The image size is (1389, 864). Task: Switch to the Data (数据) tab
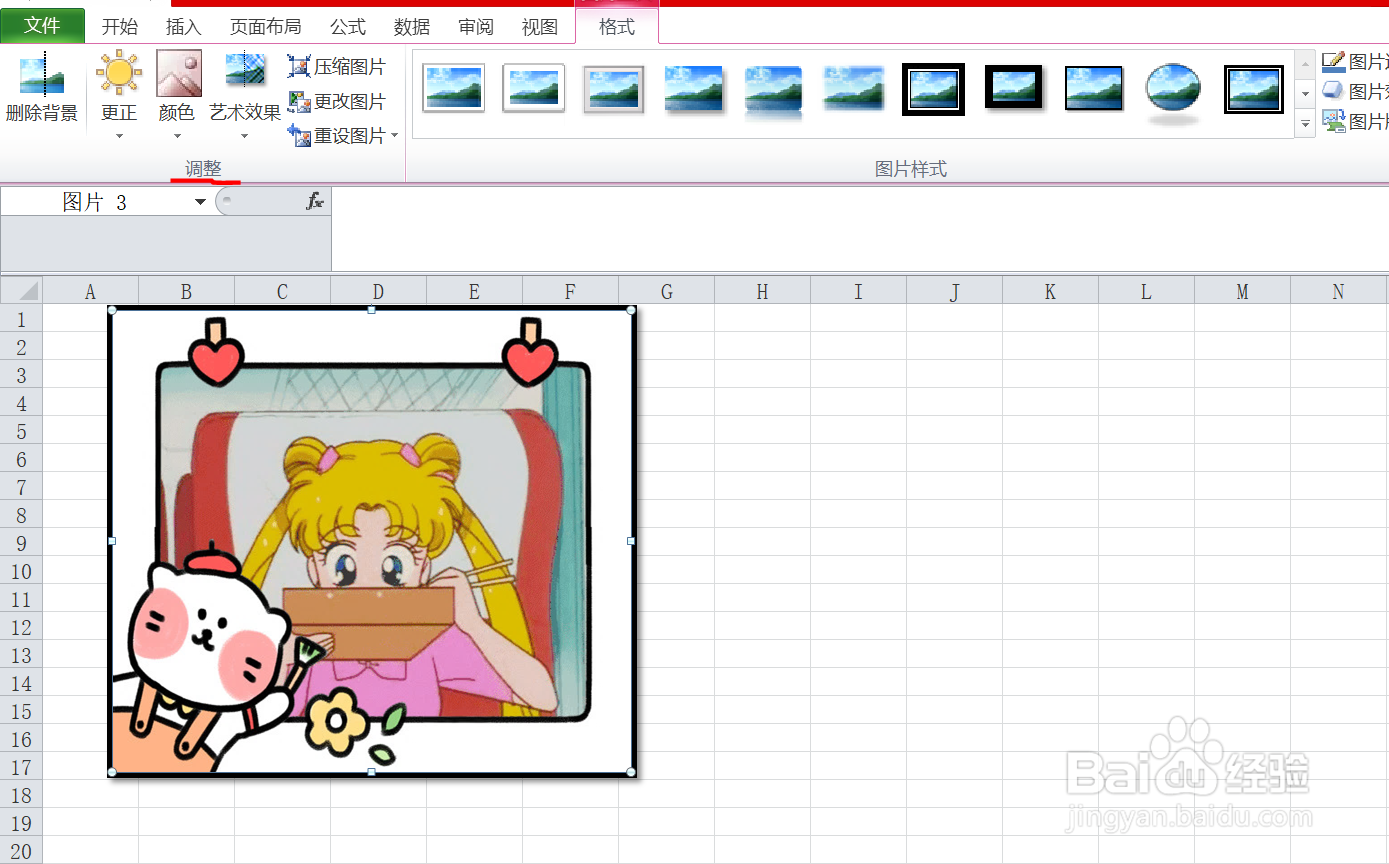[x=412, y=27]
